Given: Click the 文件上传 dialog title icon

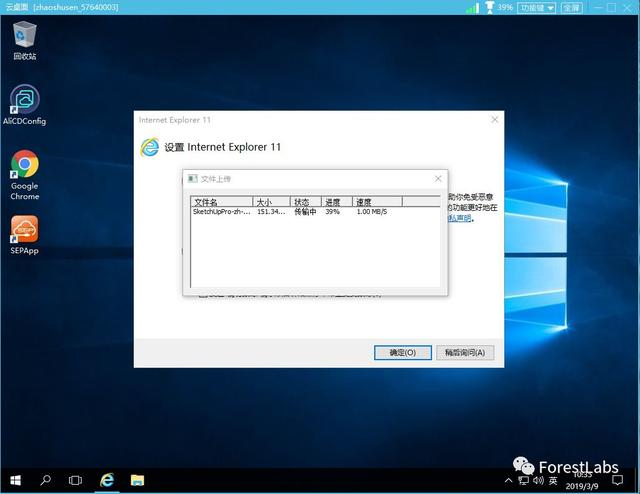Looking at the screenshot, I should coord(193,178).
